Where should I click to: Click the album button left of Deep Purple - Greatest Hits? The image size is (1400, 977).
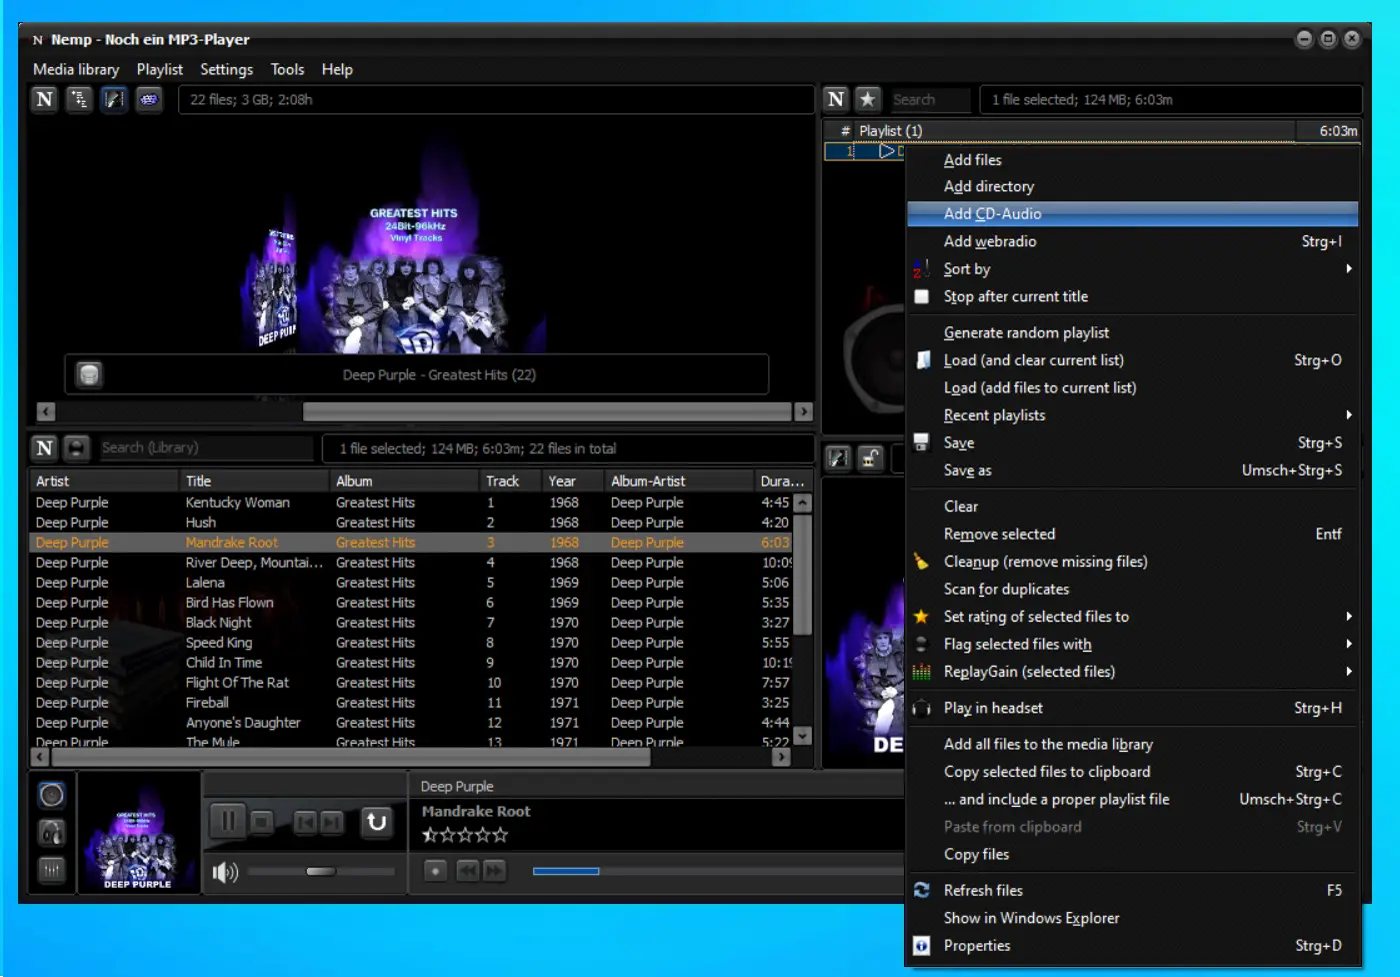click(89, 374)
